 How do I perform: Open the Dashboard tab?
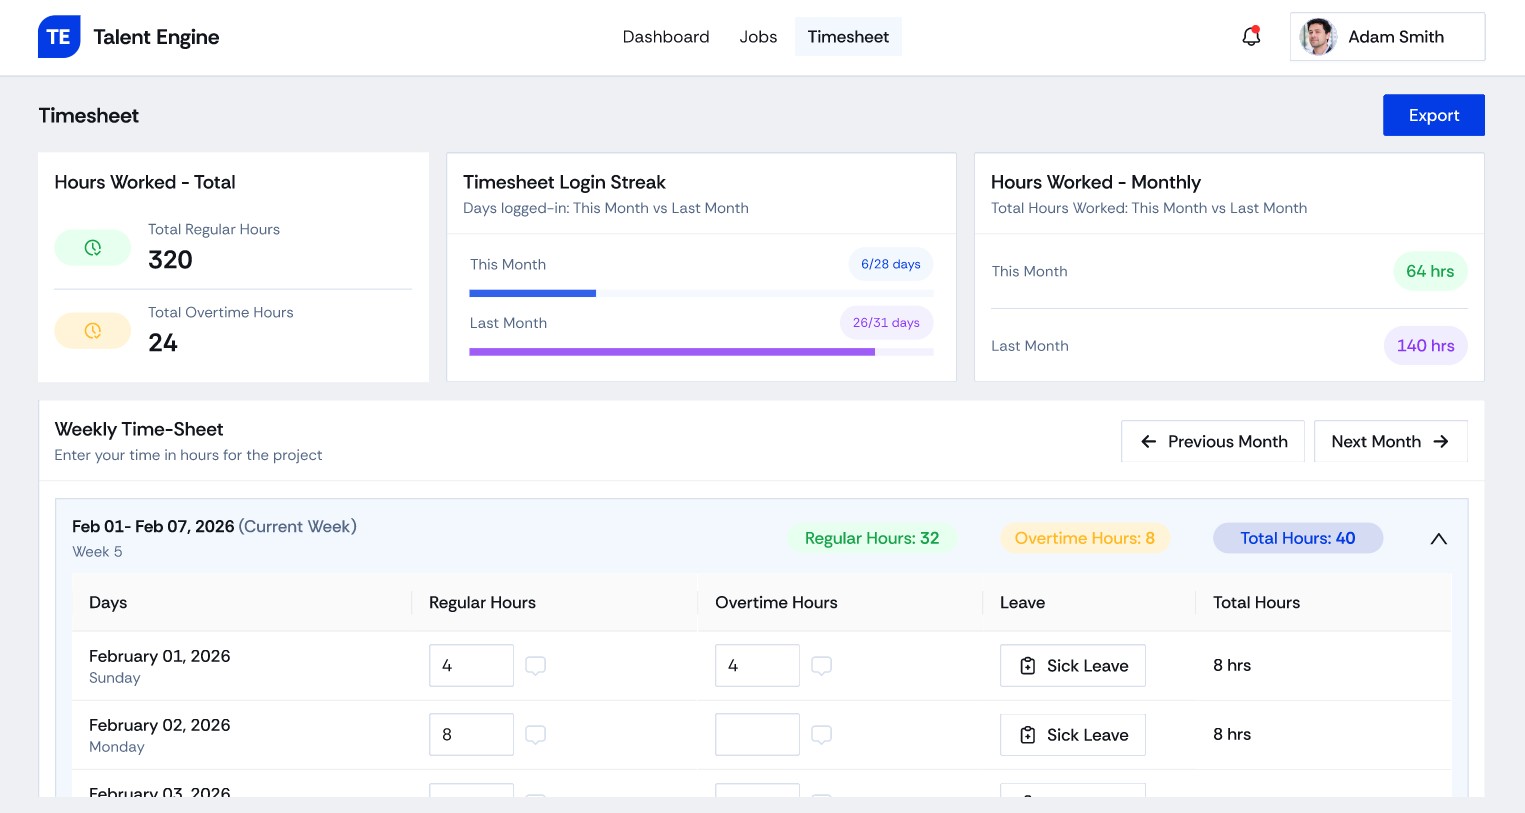666,37
